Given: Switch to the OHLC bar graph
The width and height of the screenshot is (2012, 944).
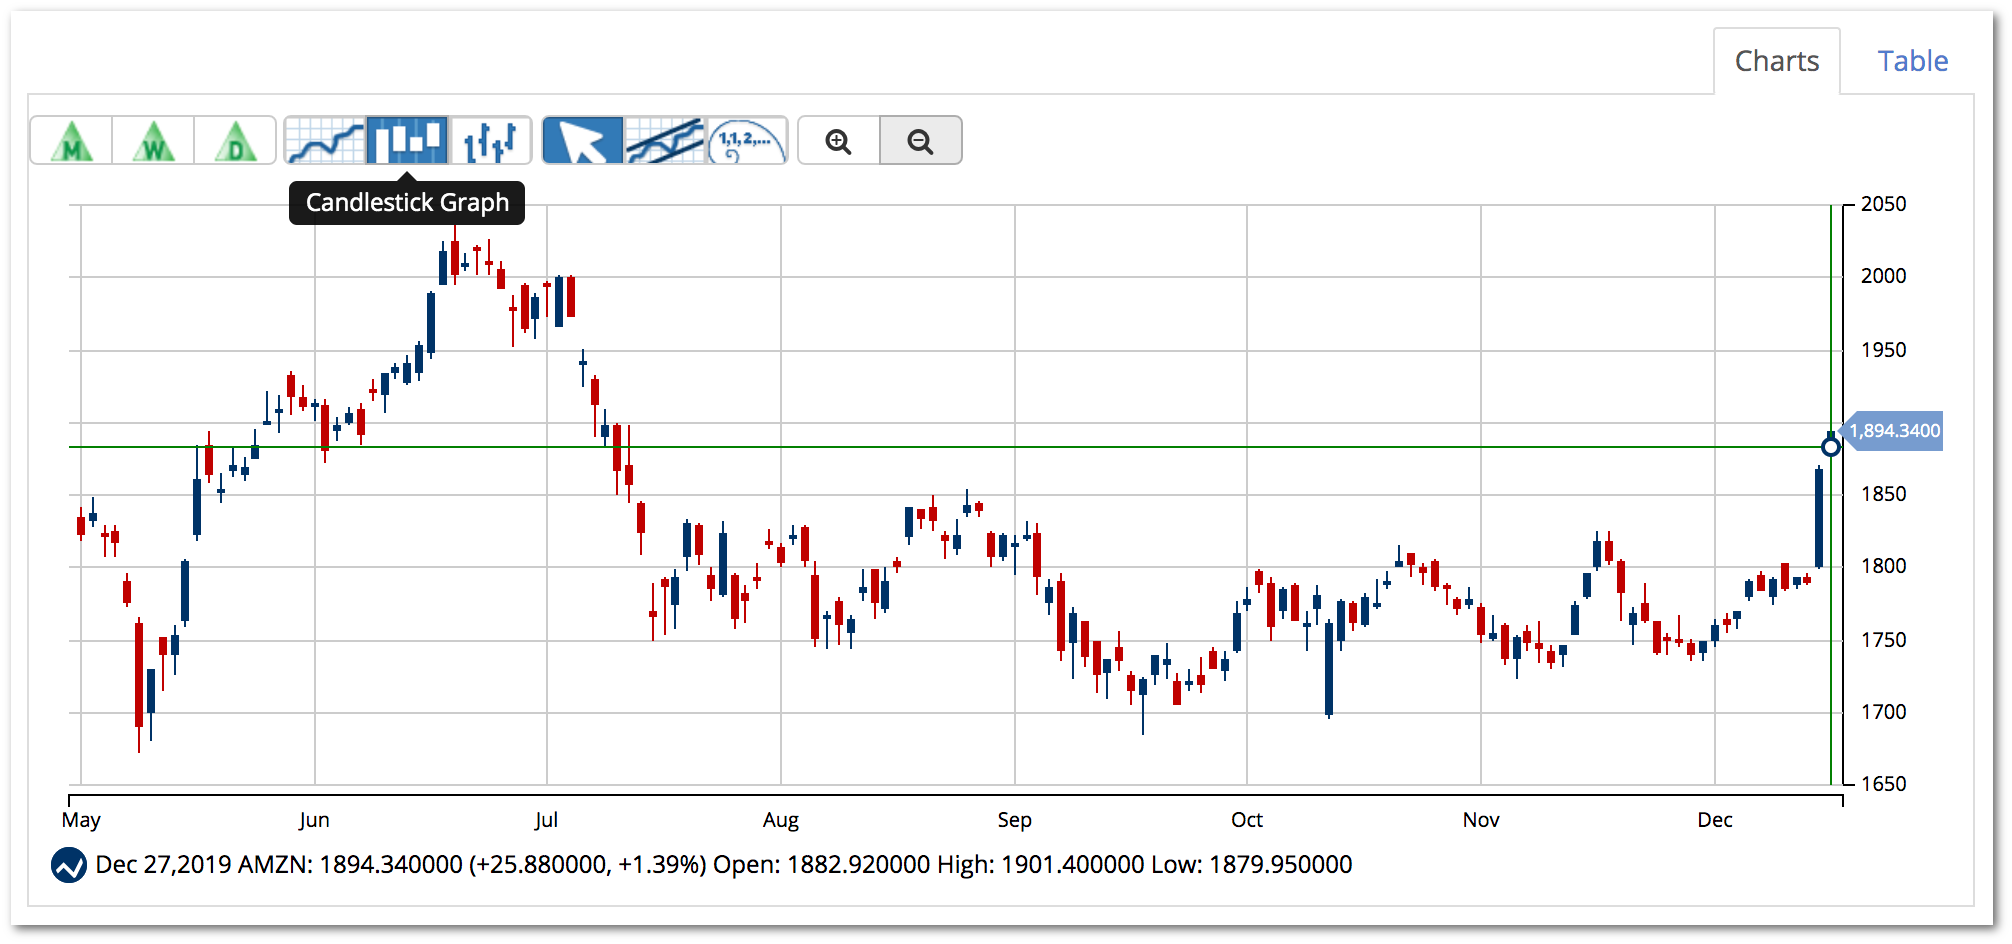Looking at the screenshot, I should [490, 140].
